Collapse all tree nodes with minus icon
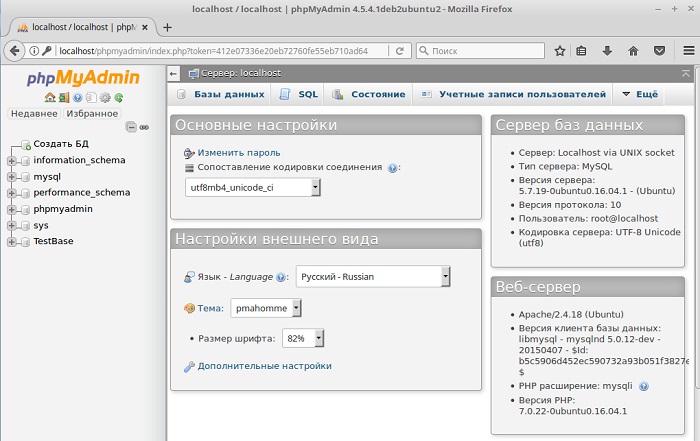 131,127
